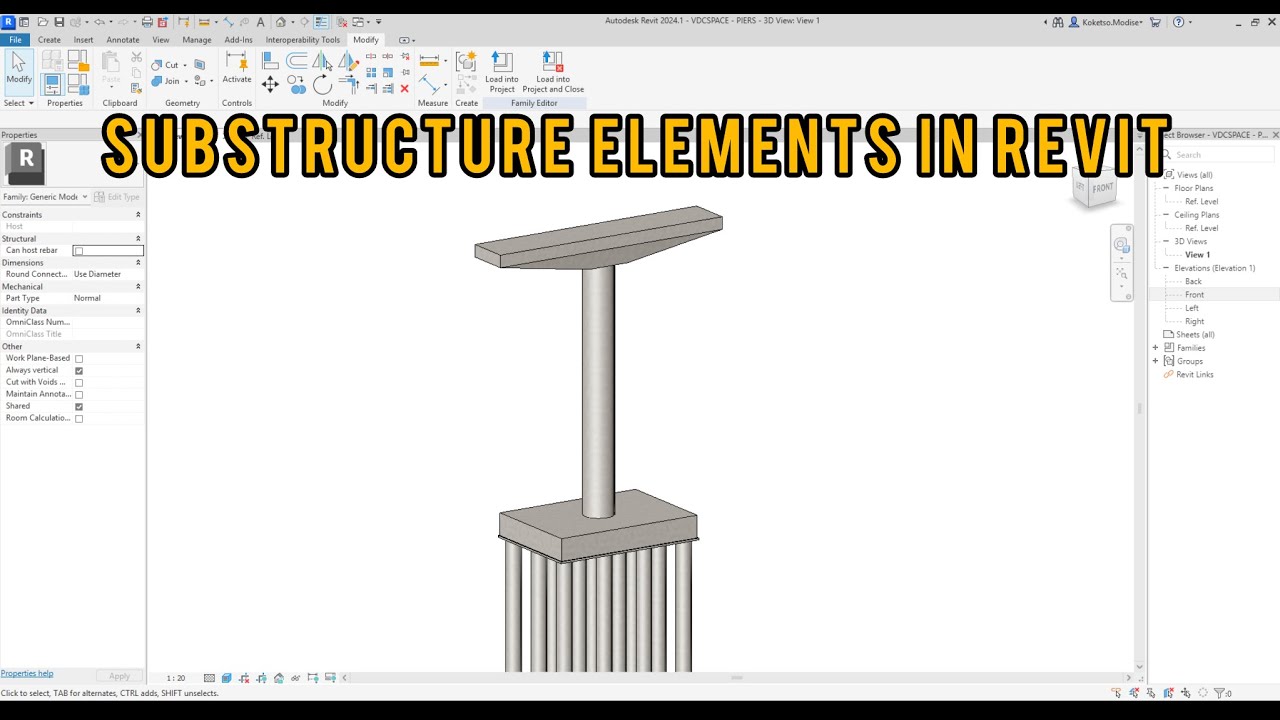
Task: Toggle the Can host rebar checkbox
Action: point(78,251)
